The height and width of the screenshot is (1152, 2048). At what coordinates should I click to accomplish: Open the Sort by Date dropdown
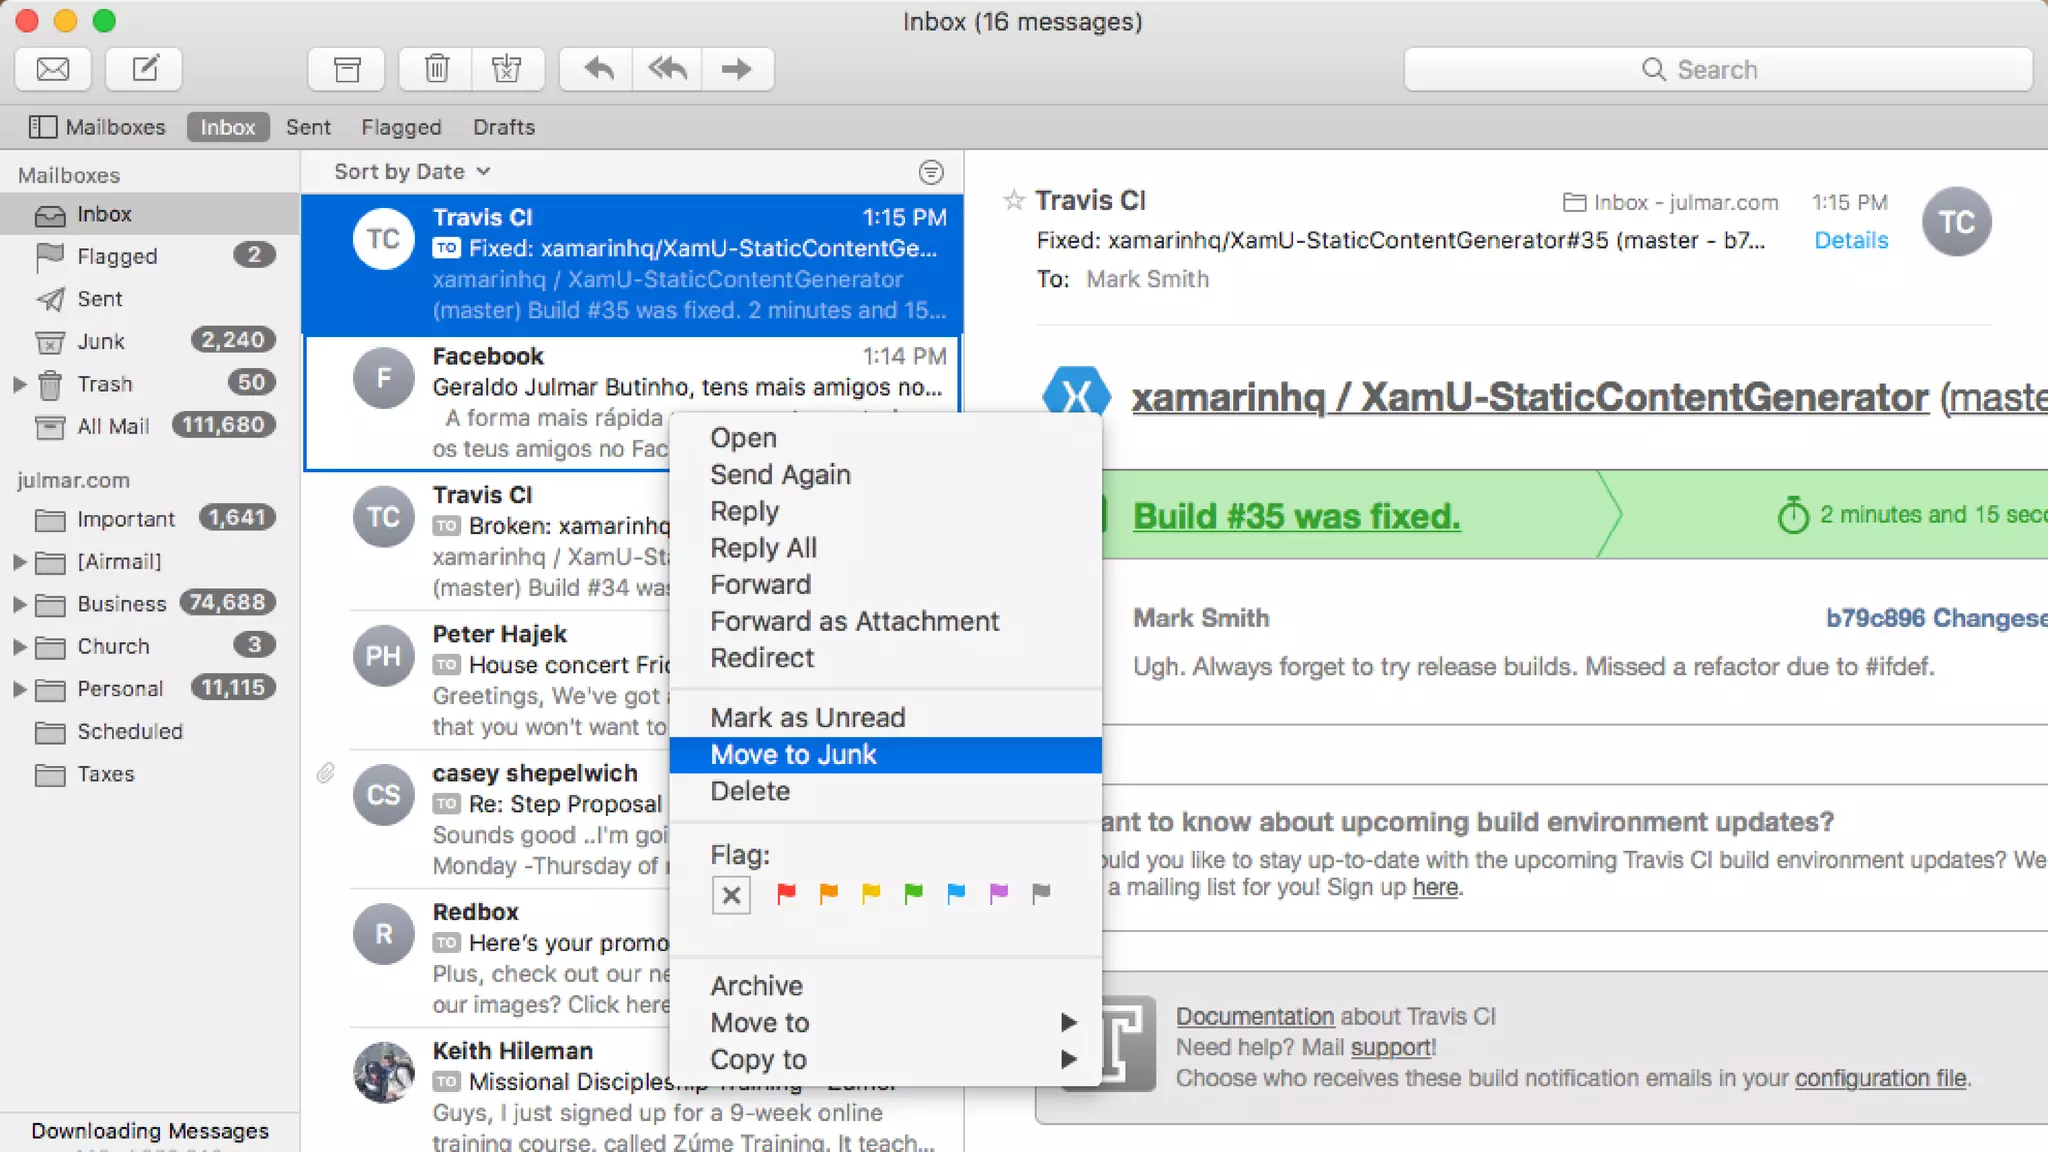pyautogui.click(x=412, y=172)
